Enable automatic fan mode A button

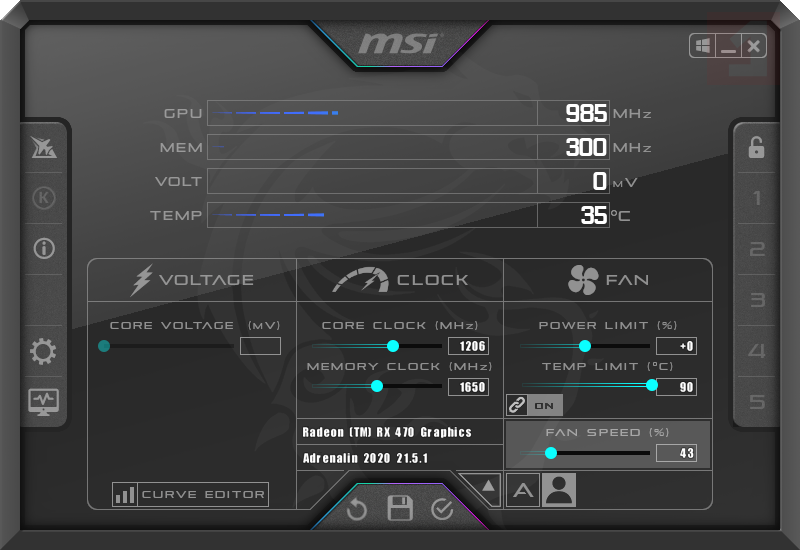(x=522, y=490)
